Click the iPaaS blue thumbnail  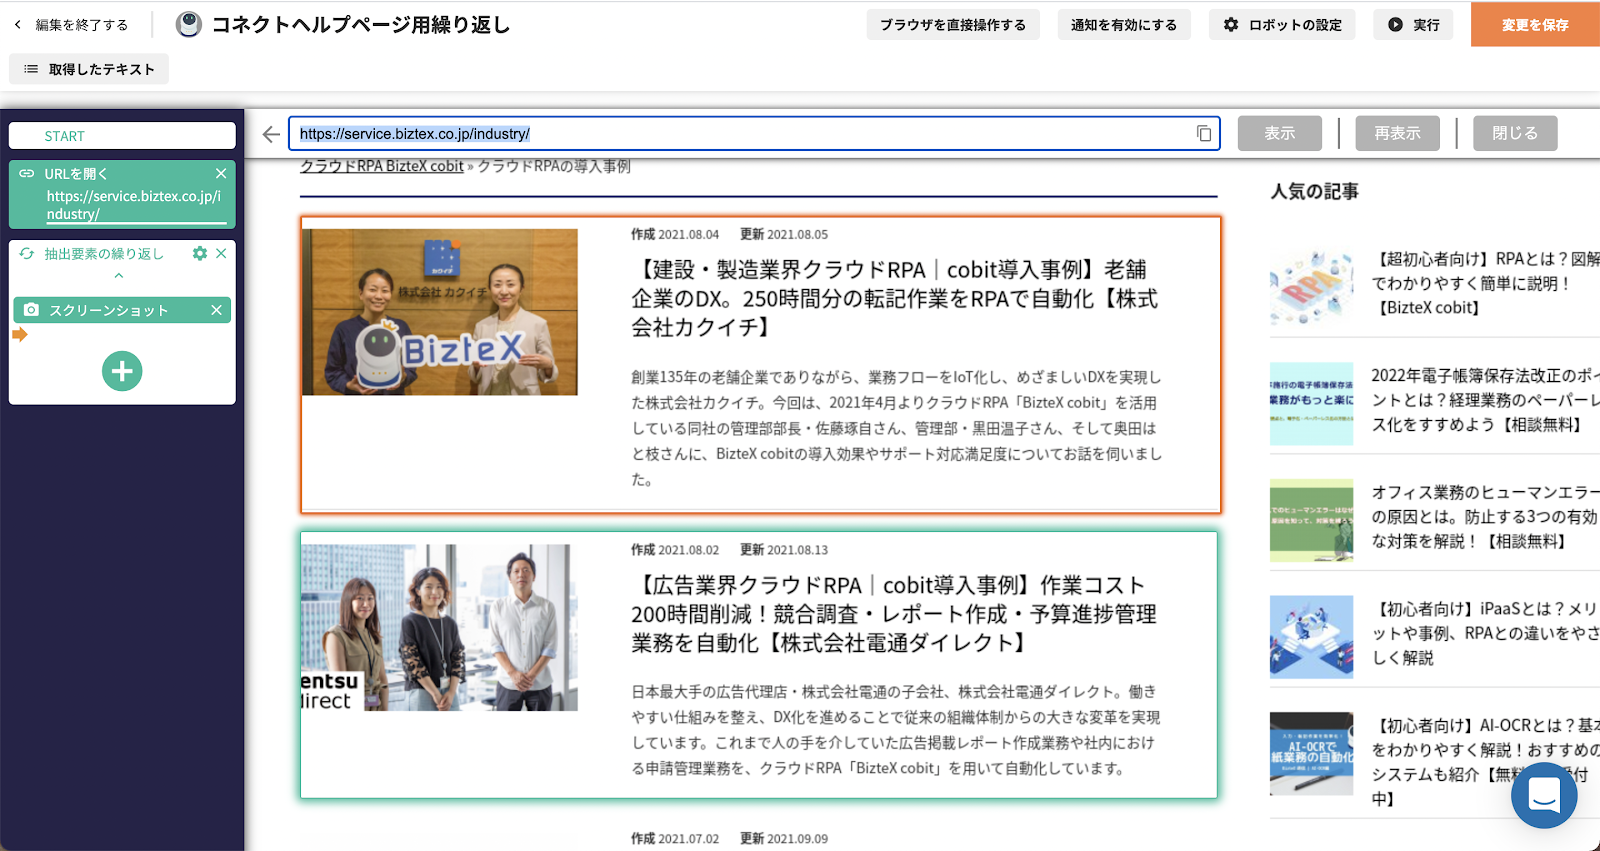click(x=1312, y=637)
